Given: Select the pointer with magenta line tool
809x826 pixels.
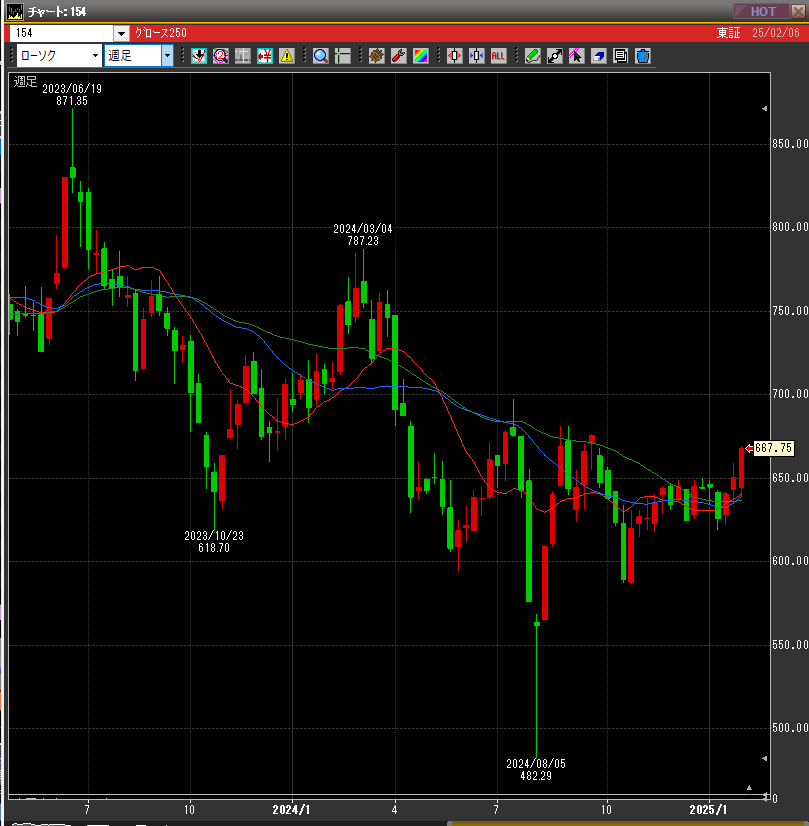Looking at the screenshot, I should [x=576, y=56].
